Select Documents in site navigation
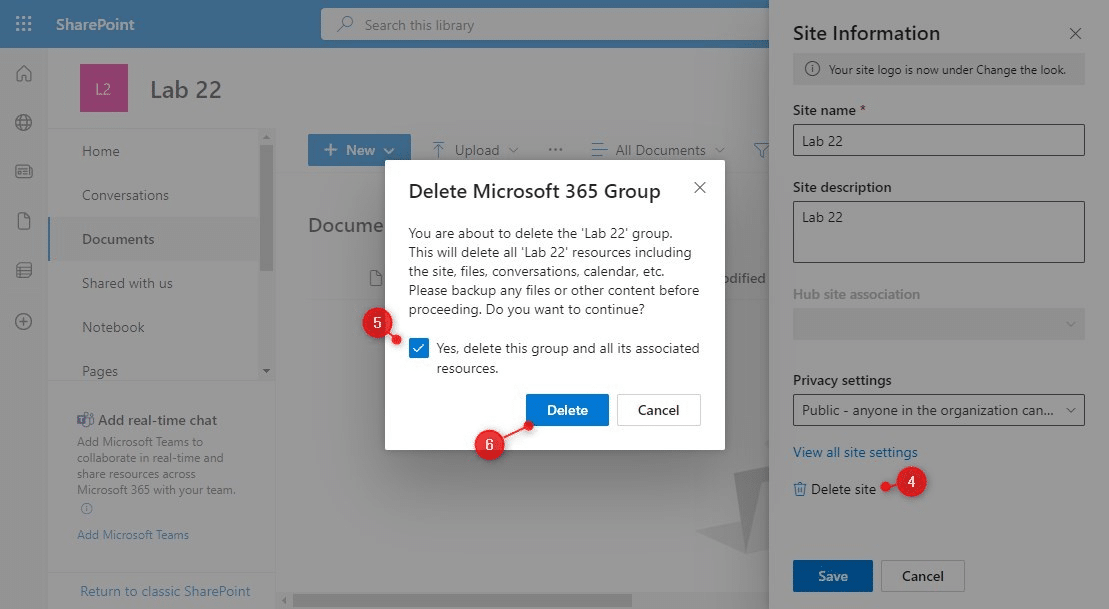The height and width of the screenshot is (609, 1109). point(118,239)
